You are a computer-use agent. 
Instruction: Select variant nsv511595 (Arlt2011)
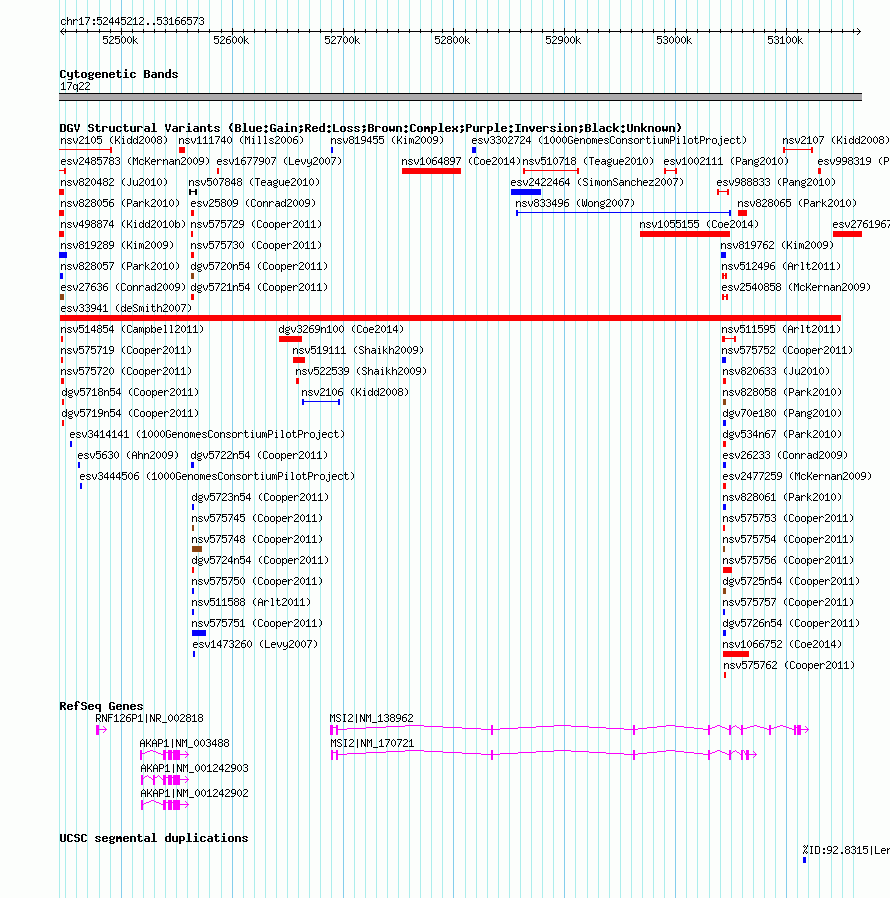[x=781, y=329]
